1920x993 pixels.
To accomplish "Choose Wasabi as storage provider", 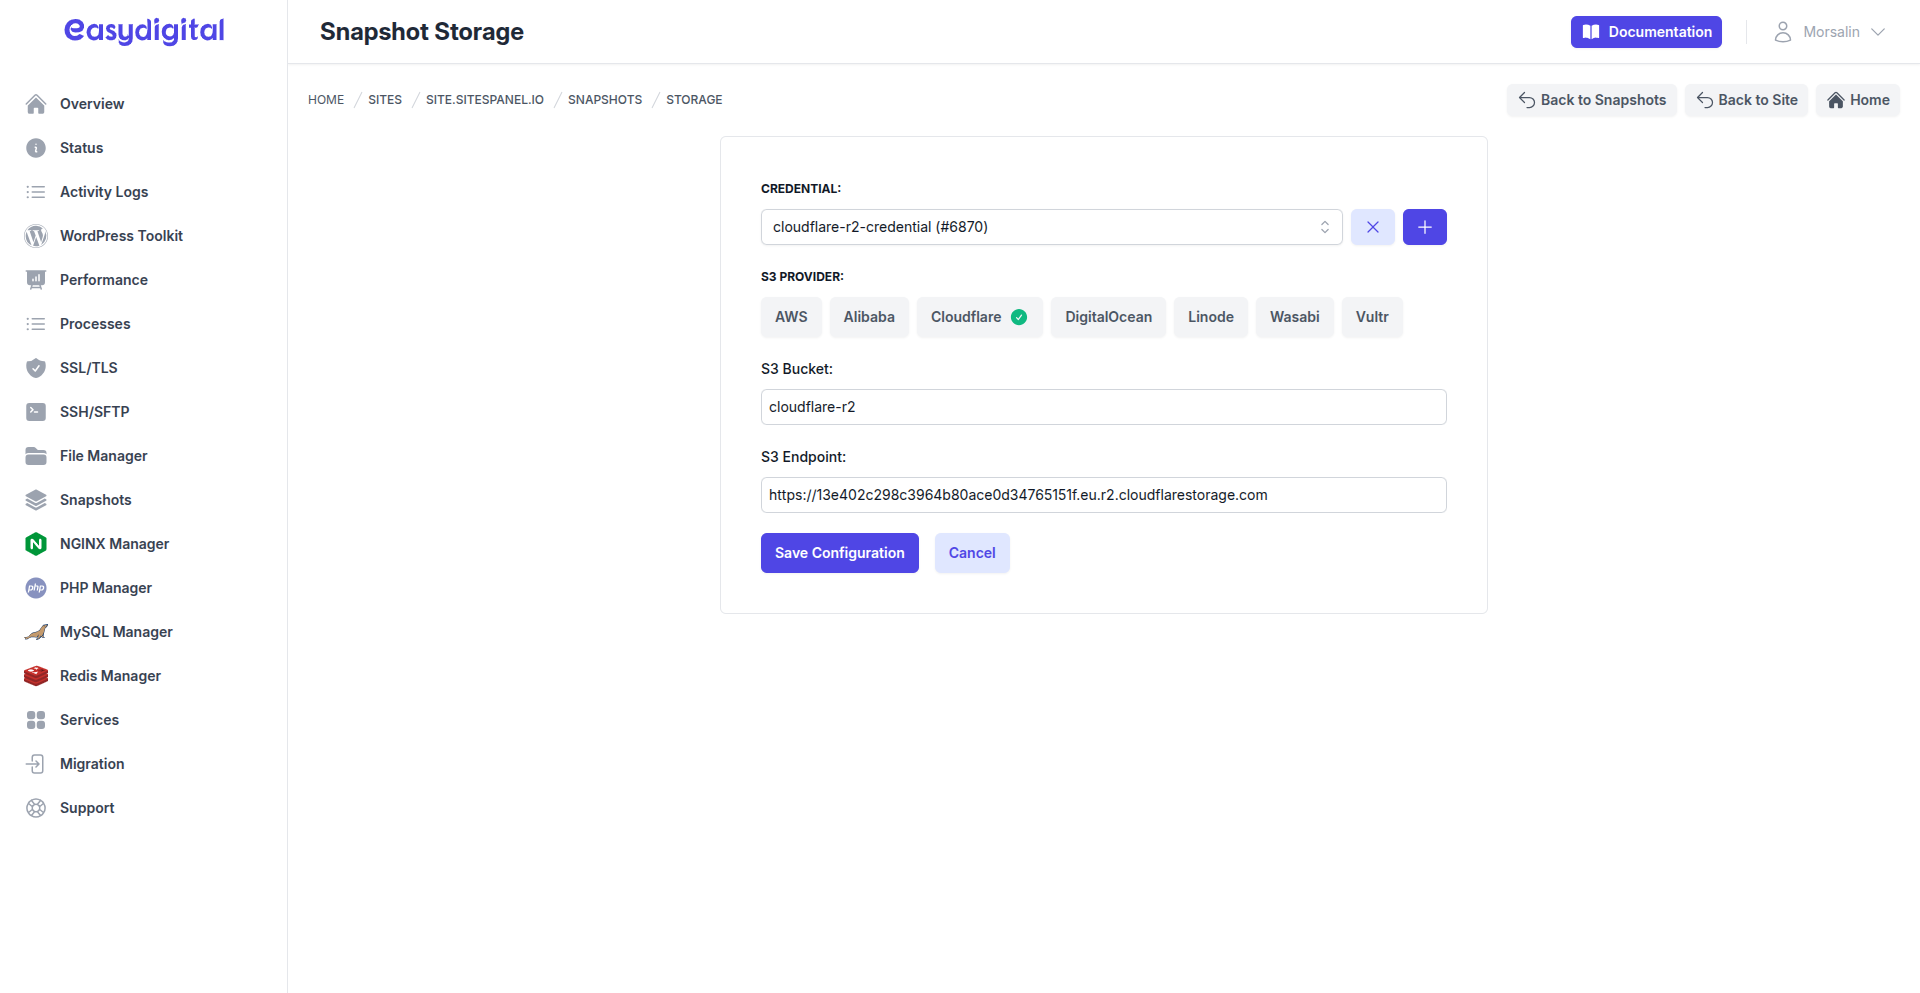I will (x=1294, y=316).
